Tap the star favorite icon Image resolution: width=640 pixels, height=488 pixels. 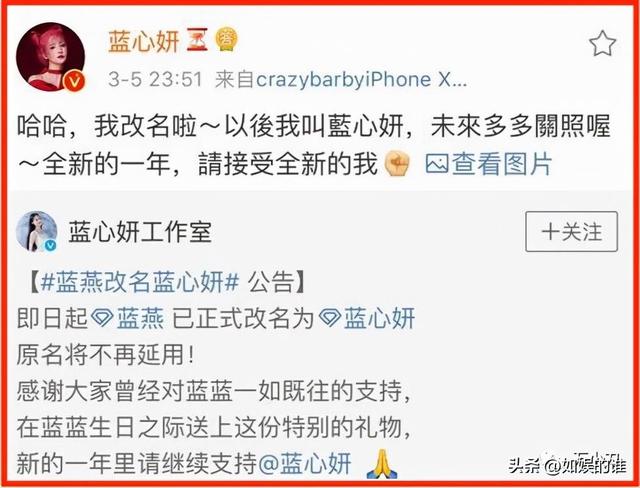point(602,43)
